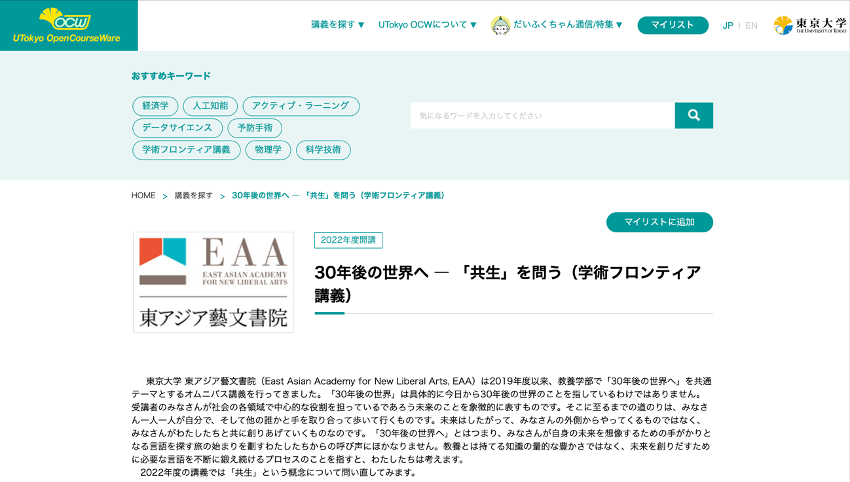Click the course title 30年後の世界へ heading
The height and width of the screenshot is (482, 850).
(508, 284)
